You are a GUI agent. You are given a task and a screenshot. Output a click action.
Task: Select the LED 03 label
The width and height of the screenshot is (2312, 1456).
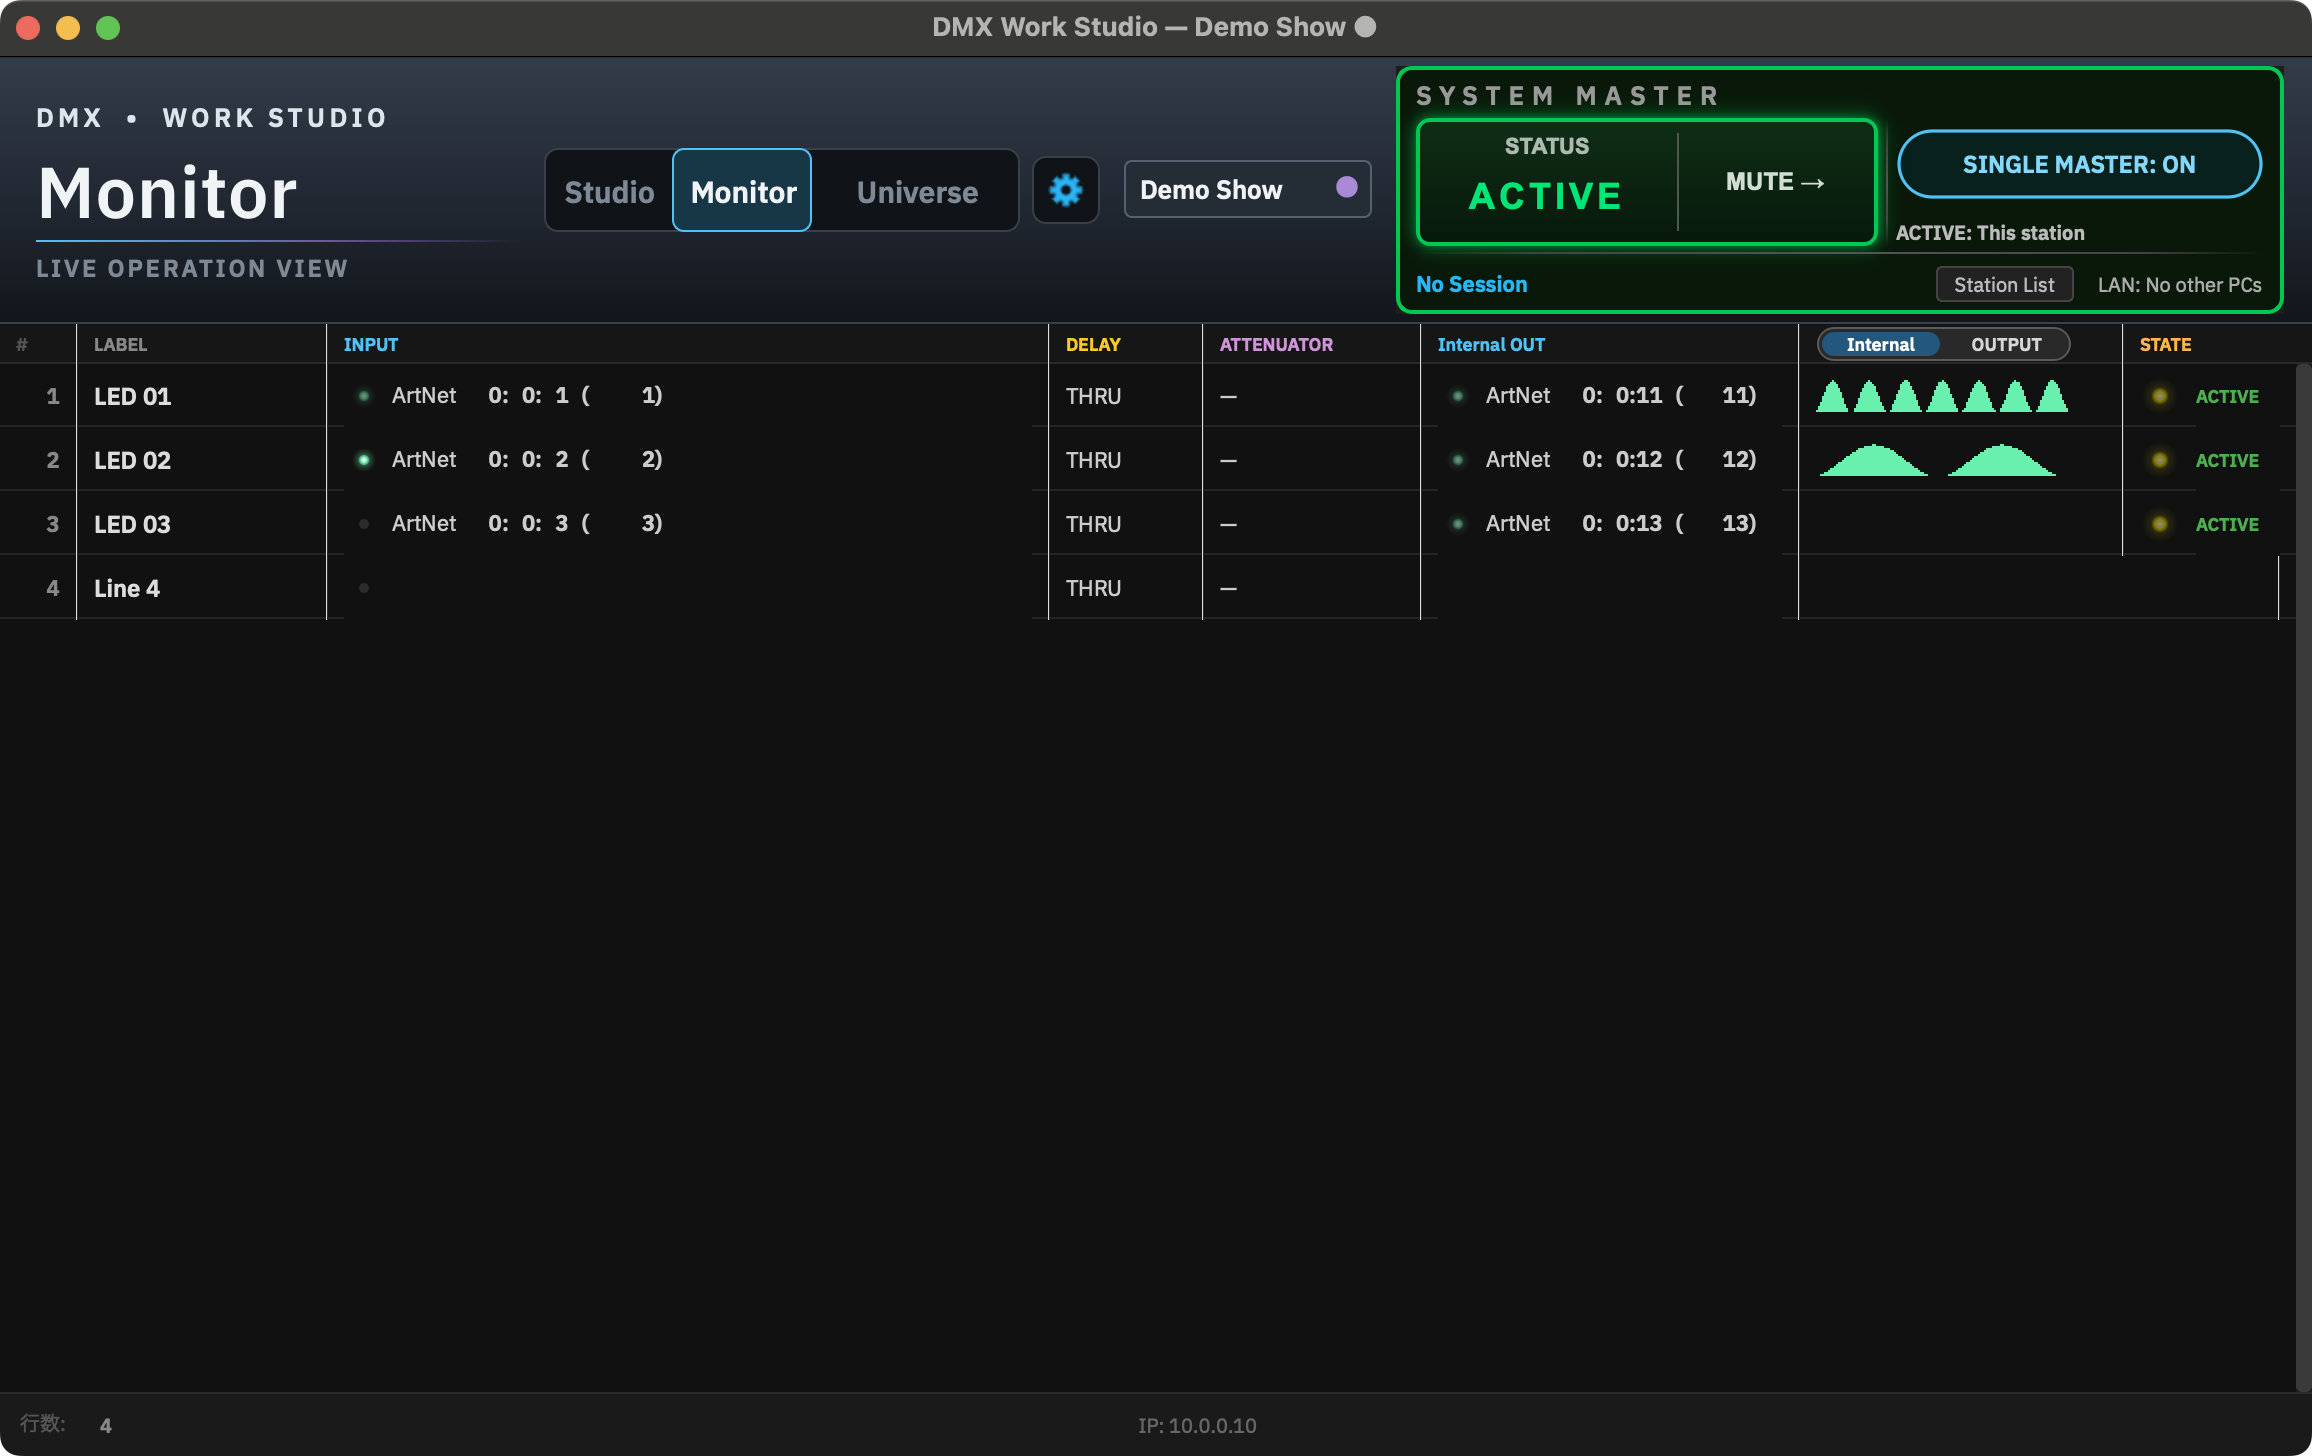coord(132,525)
